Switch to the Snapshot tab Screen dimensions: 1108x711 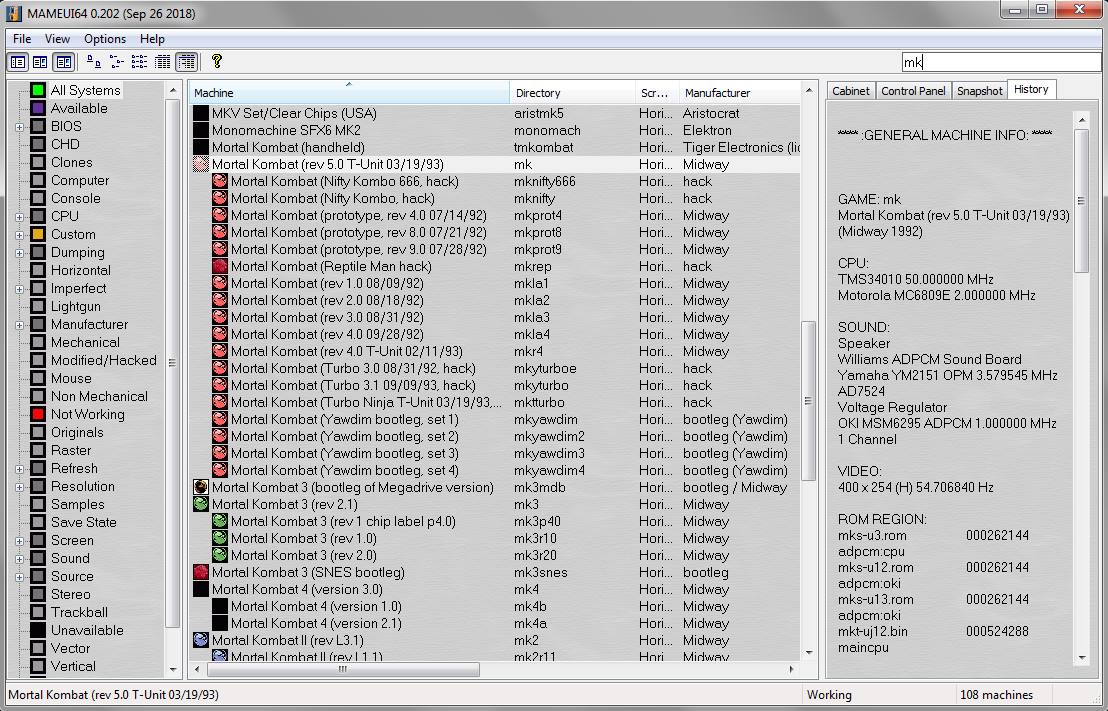point(979,91)
